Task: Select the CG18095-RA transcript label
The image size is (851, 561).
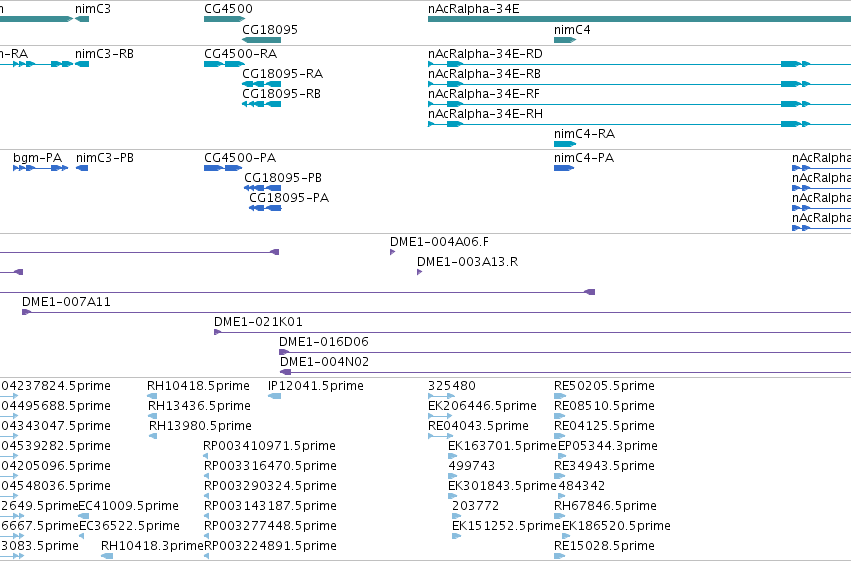Action: pyautogui.click(x=282, y=74)
